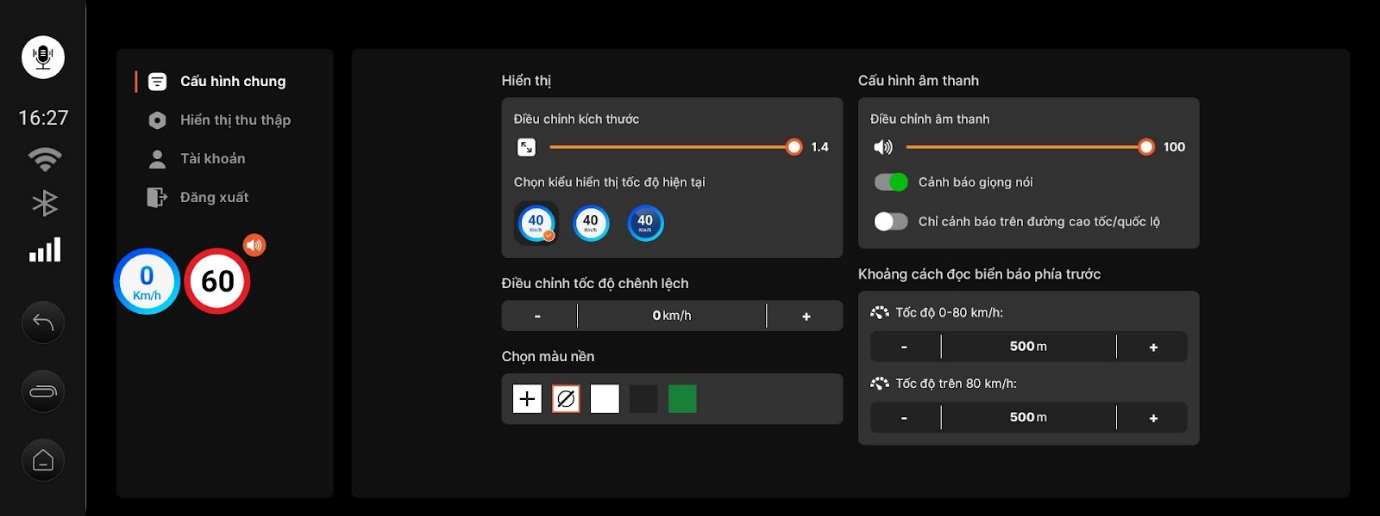Tap the 60 speed limit sign widget

click(217, 281)
